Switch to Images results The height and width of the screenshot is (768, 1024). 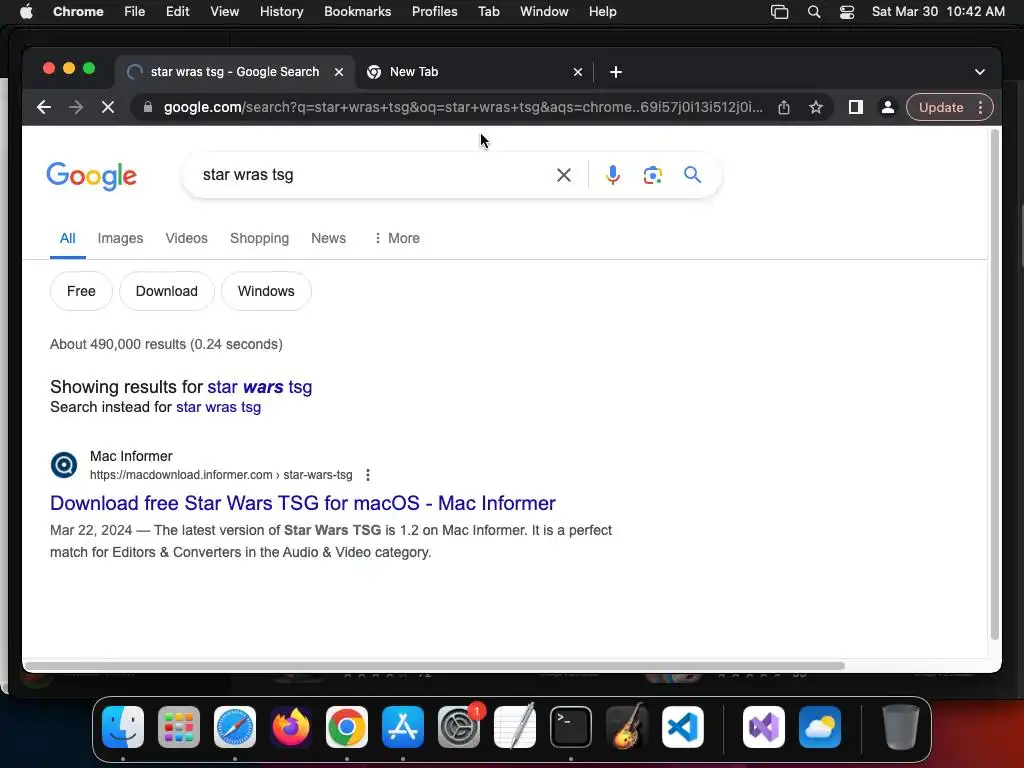click(120, 238)
